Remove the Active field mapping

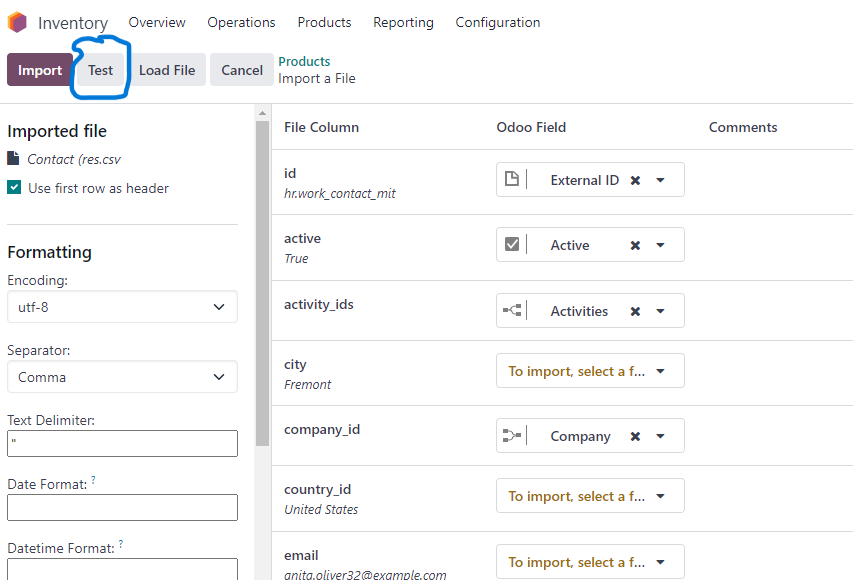(x=635, y=245)
